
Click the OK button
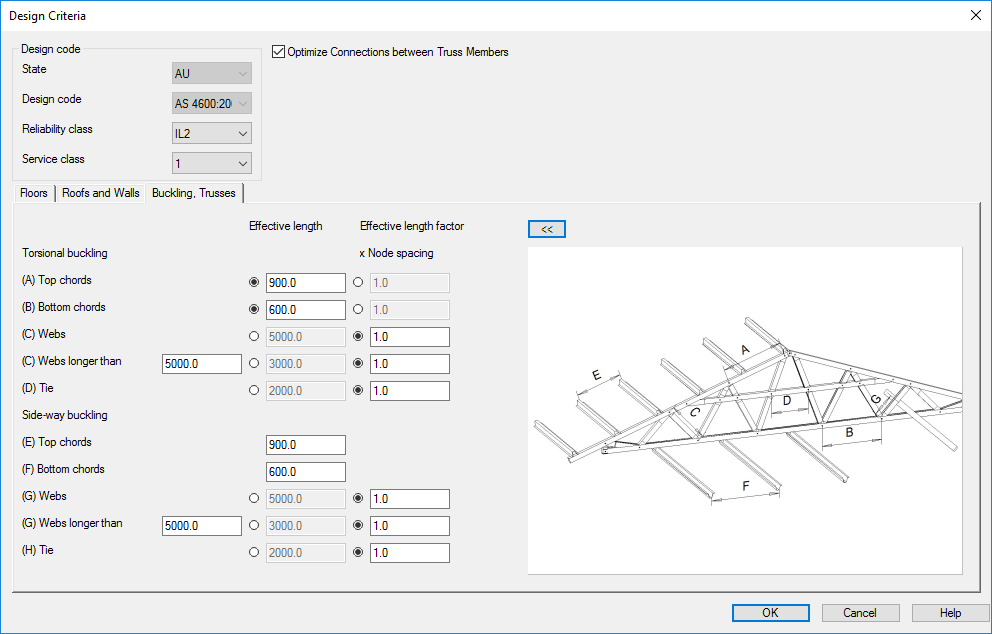770,613
